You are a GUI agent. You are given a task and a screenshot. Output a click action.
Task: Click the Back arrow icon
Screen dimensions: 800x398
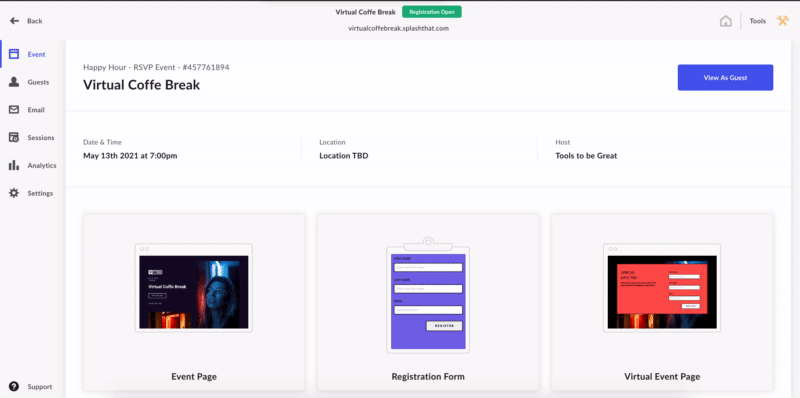(x=14, y=21)
